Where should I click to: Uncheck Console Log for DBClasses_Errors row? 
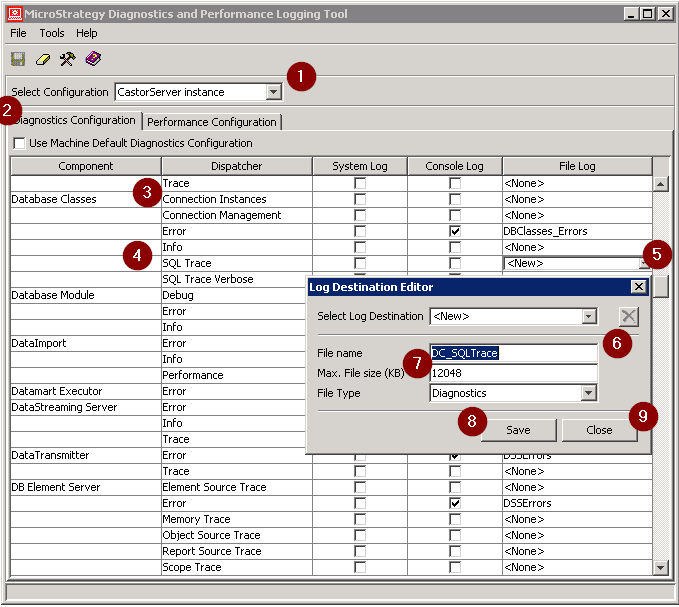point(455,231)
